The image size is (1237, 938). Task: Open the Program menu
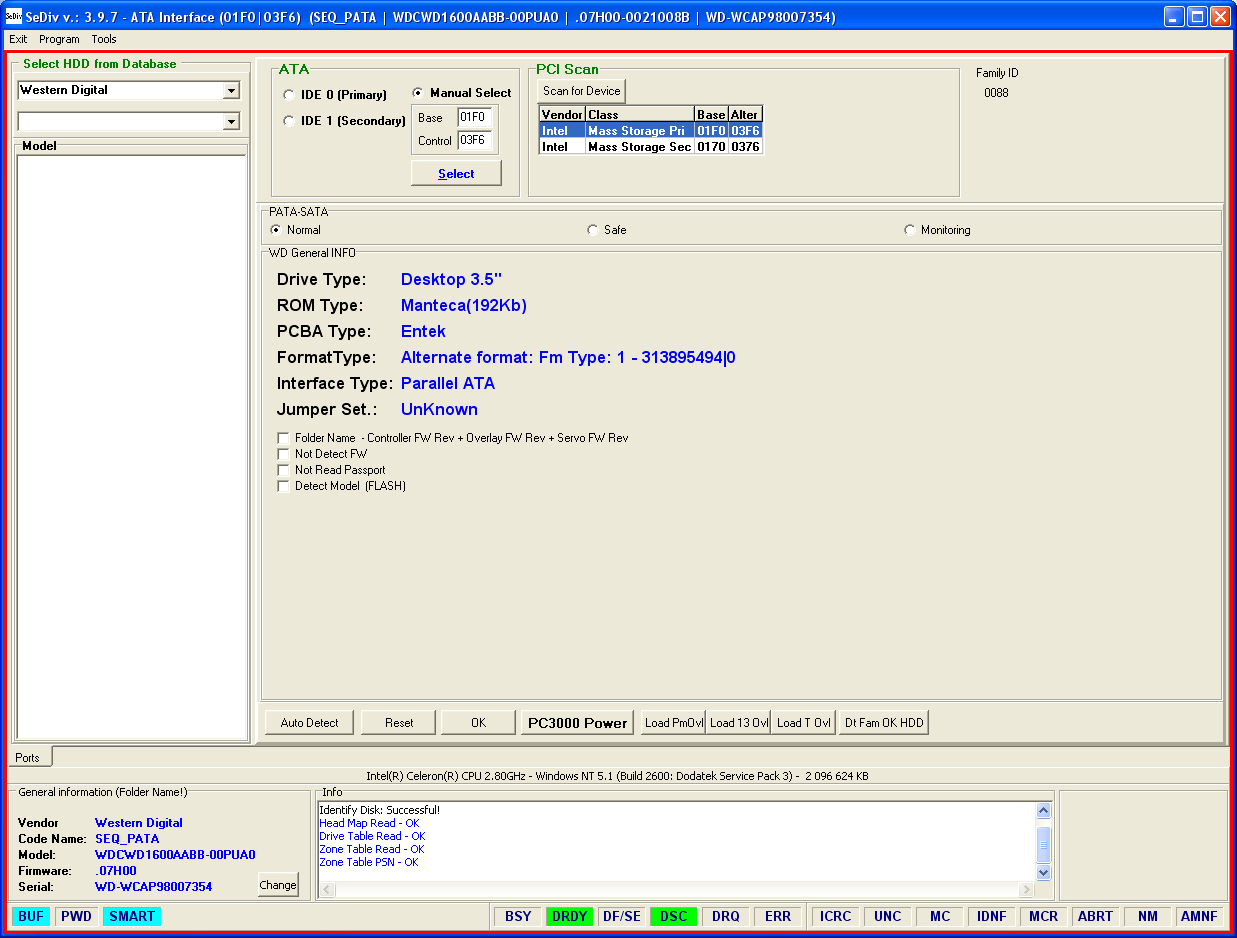[60, 39]
